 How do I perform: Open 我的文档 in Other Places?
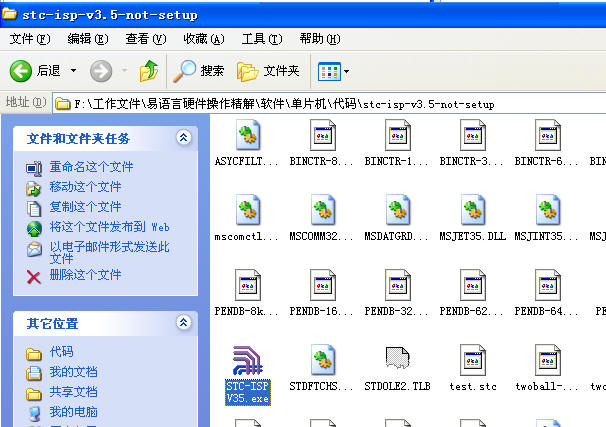(73, 372)
